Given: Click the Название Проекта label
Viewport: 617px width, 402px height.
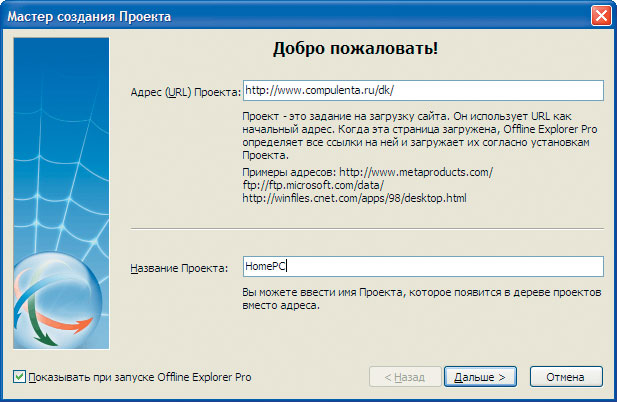Looking at the screenshot, I should [179, 268].
